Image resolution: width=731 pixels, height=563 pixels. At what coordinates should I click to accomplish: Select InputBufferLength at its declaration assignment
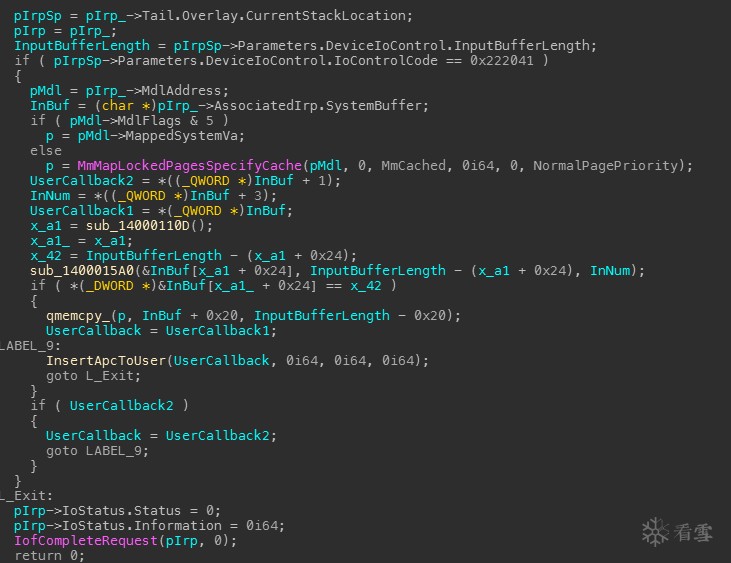tap(82, 46)
